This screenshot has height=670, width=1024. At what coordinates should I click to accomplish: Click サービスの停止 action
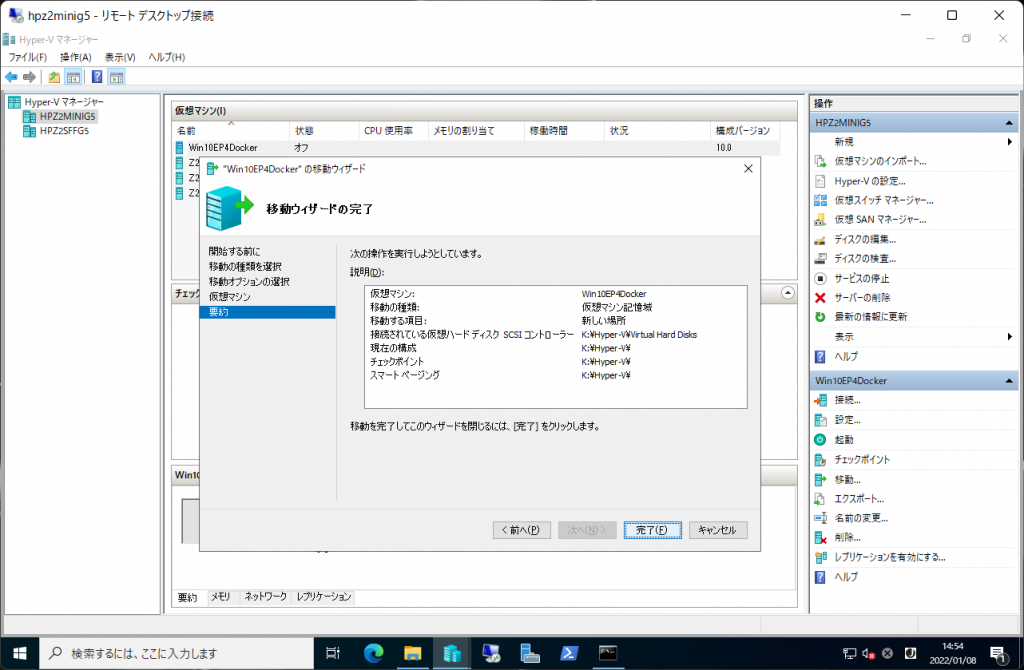point(861,278)
